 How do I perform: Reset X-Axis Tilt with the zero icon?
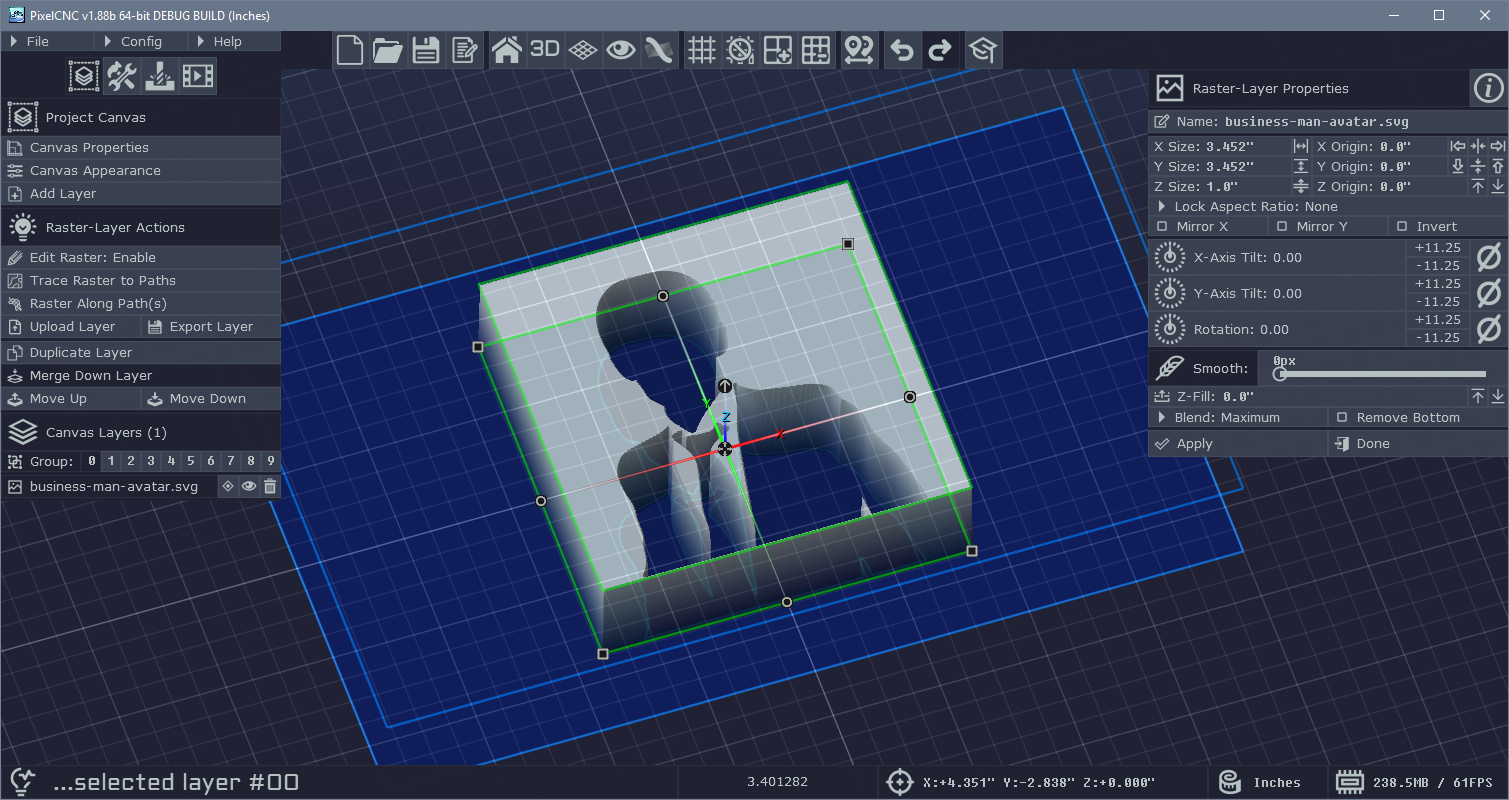1488,257
